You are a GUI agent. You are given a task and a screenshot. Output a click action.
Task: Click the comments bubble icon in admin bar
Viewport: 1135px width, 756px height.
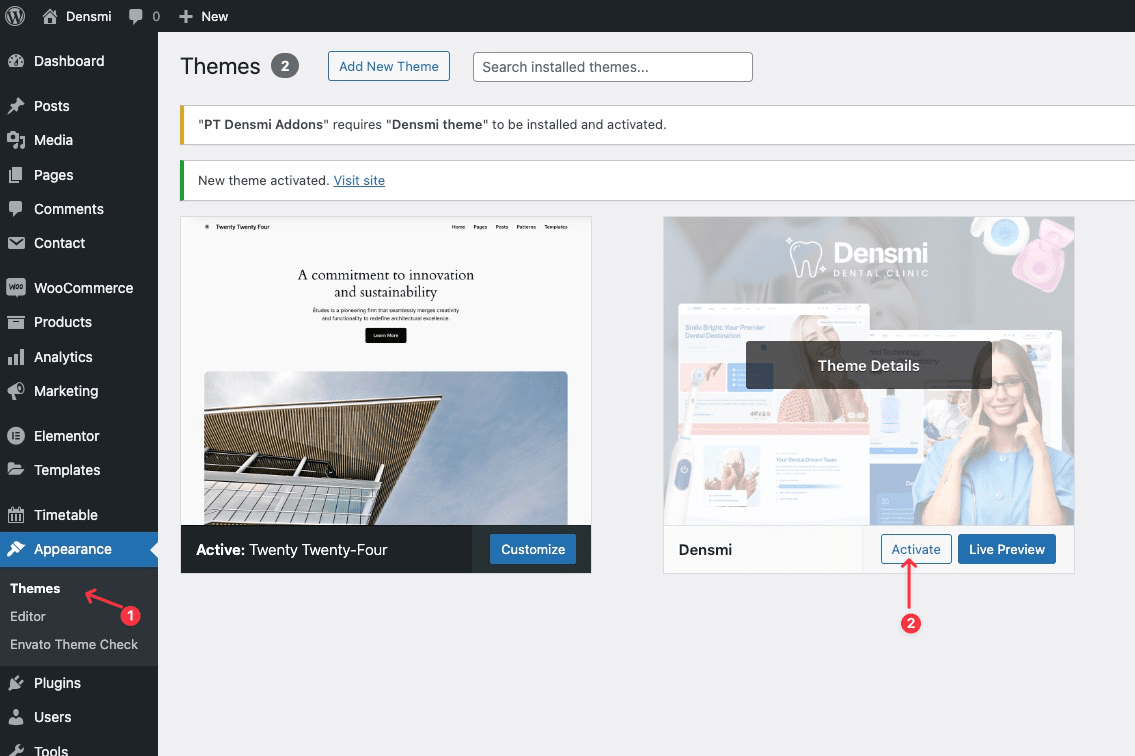tap(137, 17)
